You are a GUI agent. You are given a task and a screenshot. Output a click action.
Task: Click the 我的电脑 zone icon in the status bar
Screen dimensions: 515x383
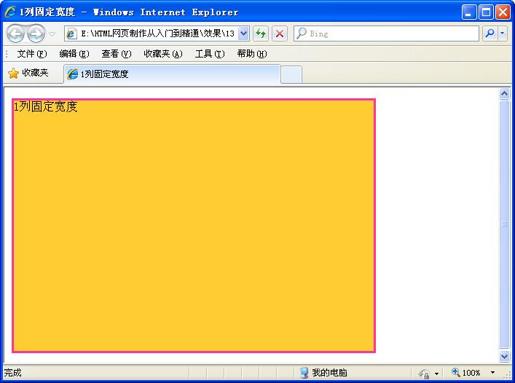click(x=304, y=373)
